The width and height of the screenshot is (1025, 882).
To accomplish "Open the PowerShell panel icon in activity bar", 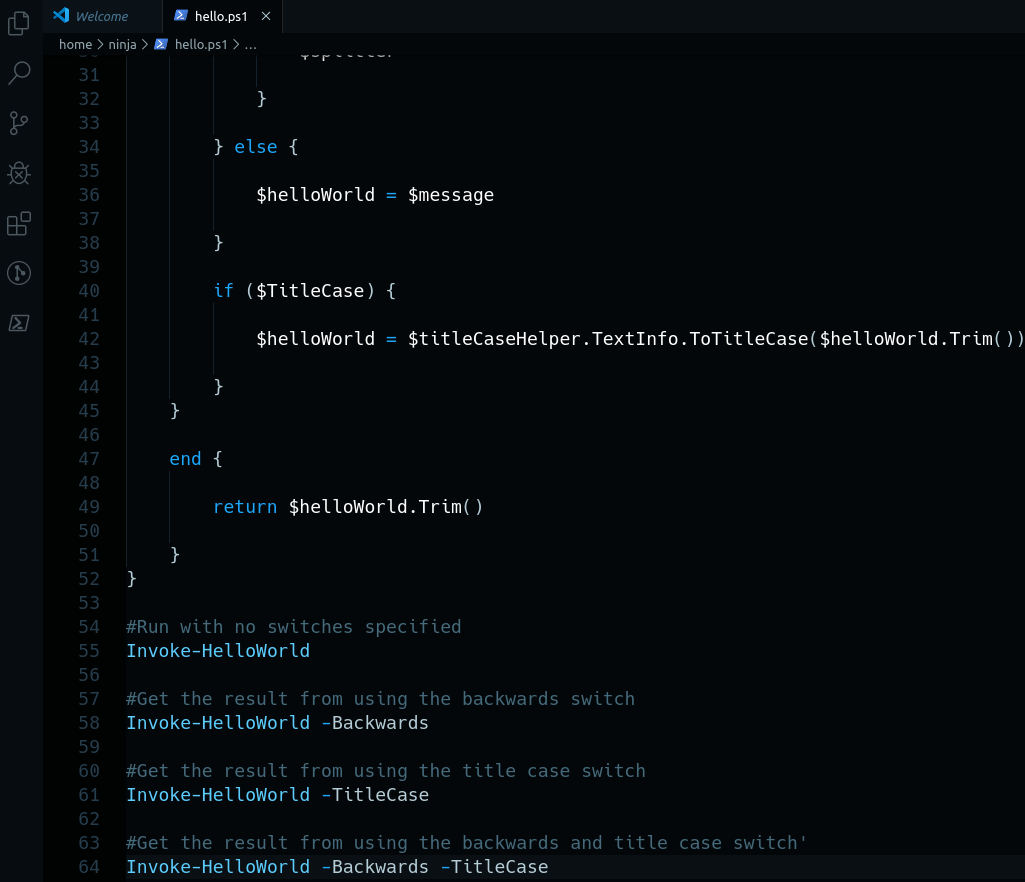I will [x=19, y=323].
